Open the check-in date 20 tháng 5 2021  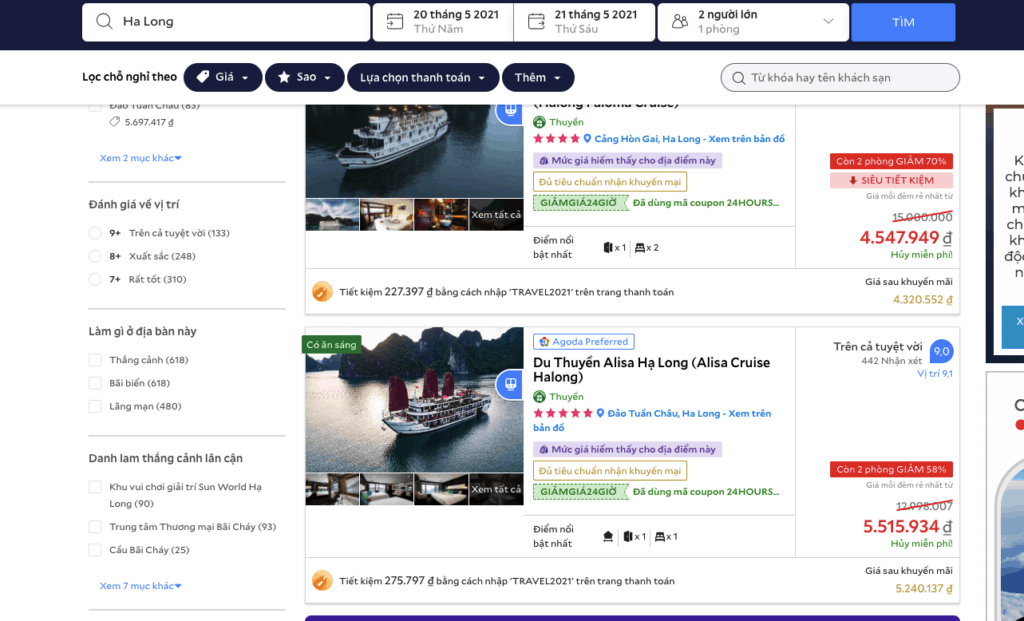[x=443, y=22]
